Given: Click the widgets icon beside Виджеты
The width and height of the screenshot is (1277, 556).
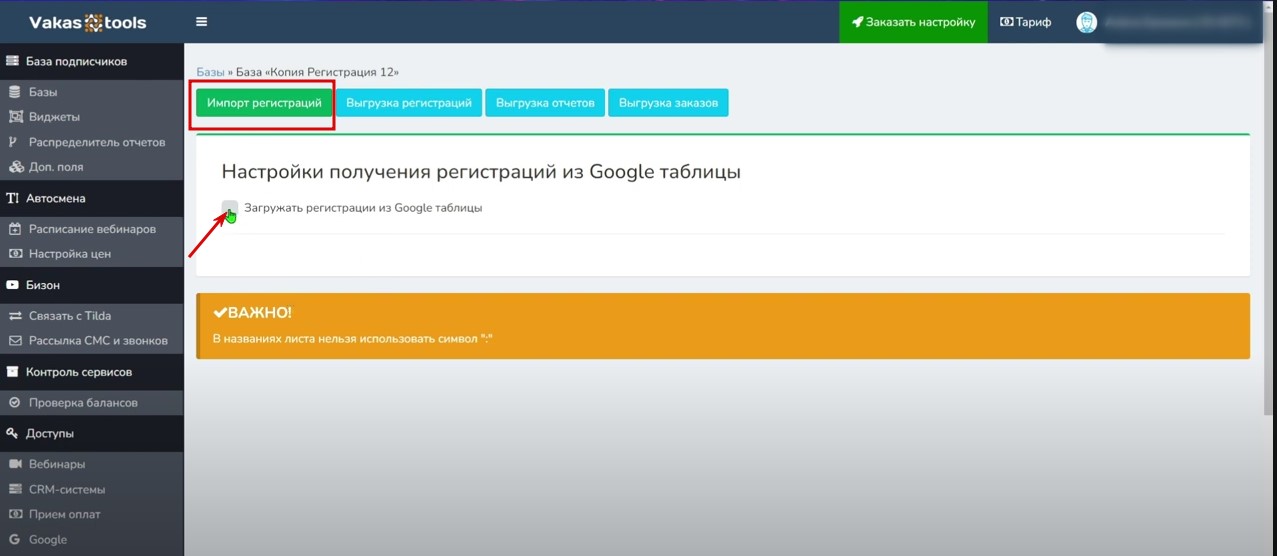Looking at the screenshot, I should [x=15, y=117].
